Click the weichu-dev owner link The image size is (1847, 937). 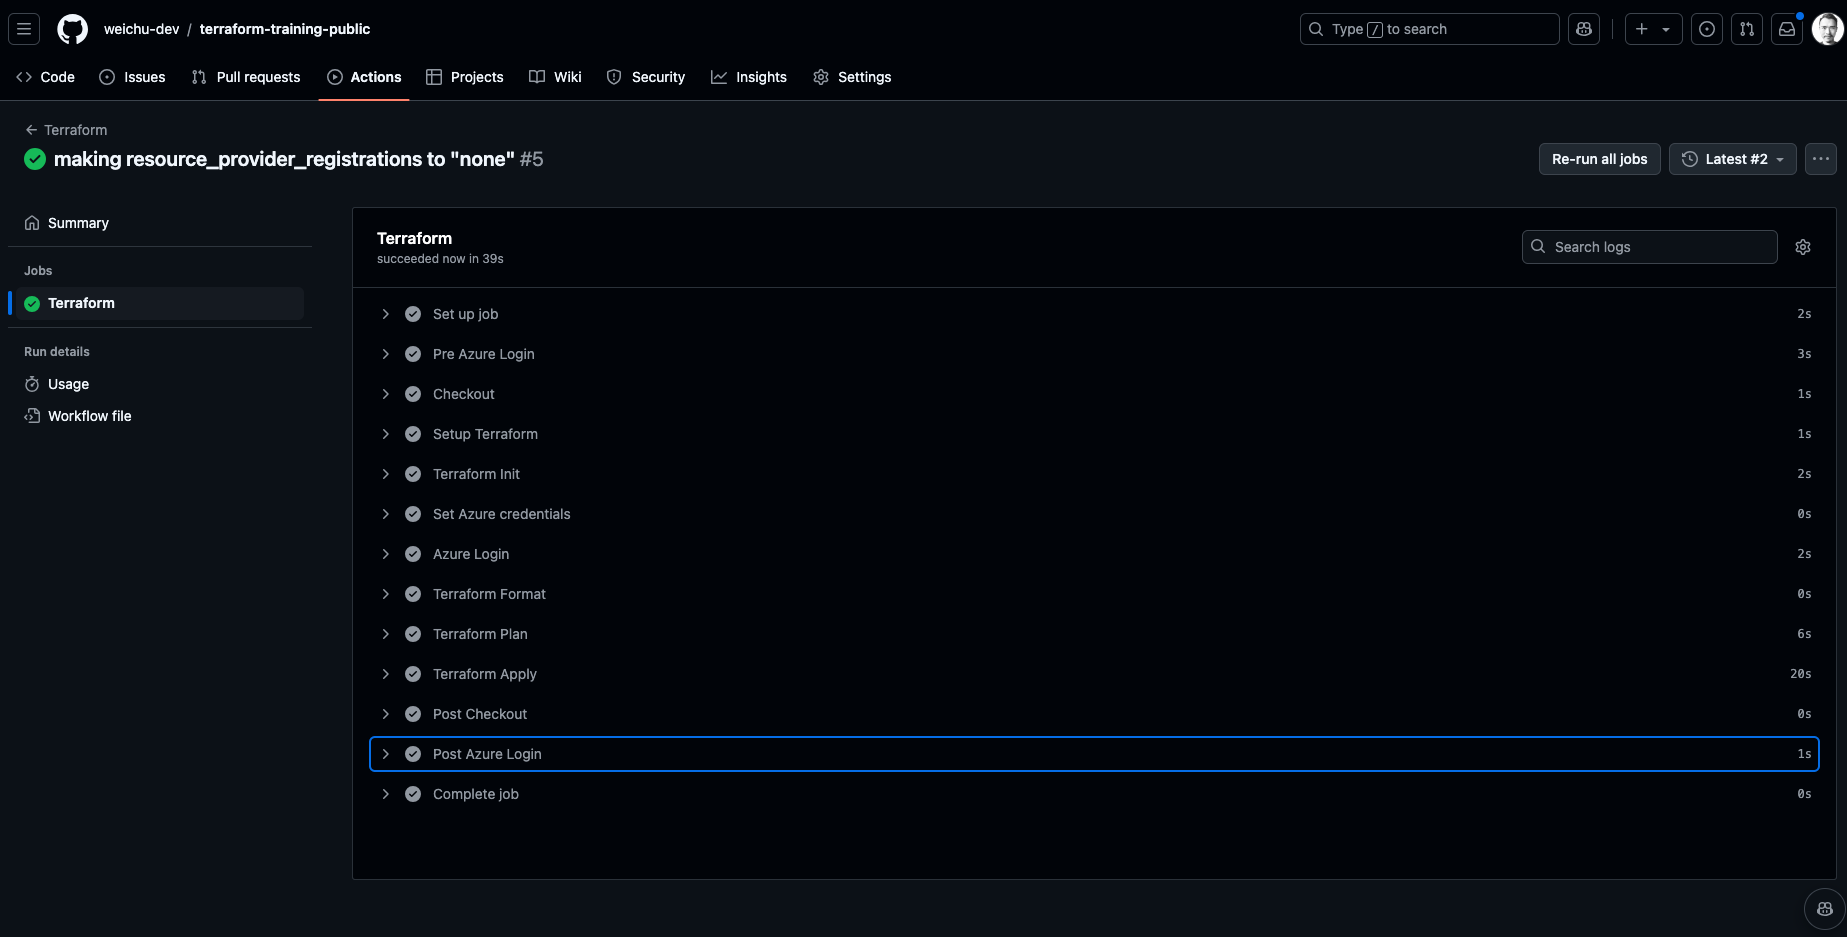tap(142, 29)
